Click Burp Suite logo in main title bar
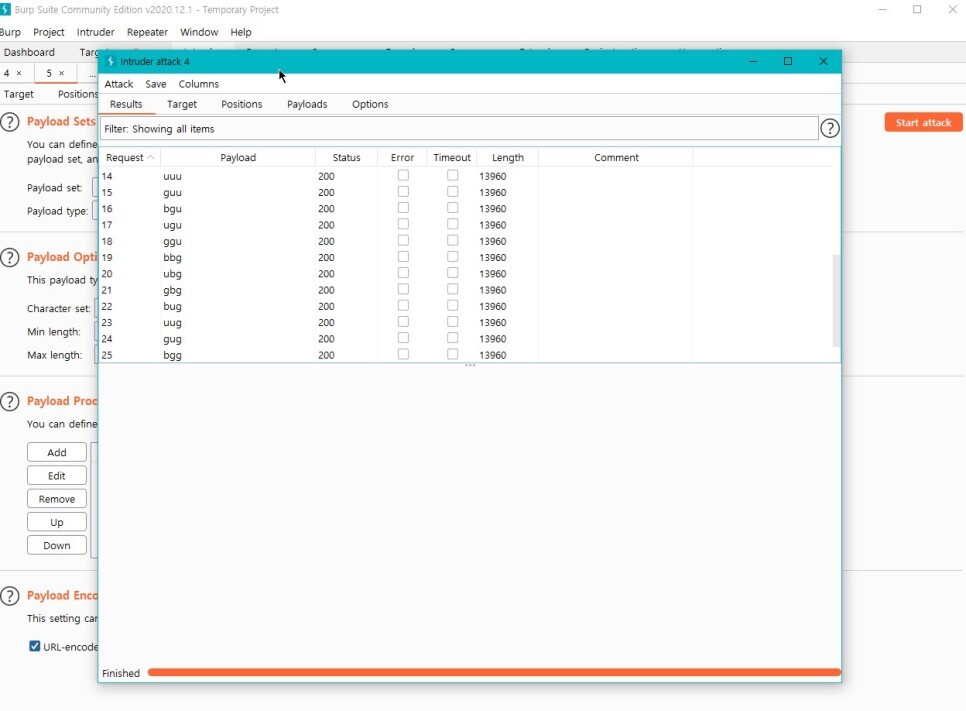 (5, 9)
